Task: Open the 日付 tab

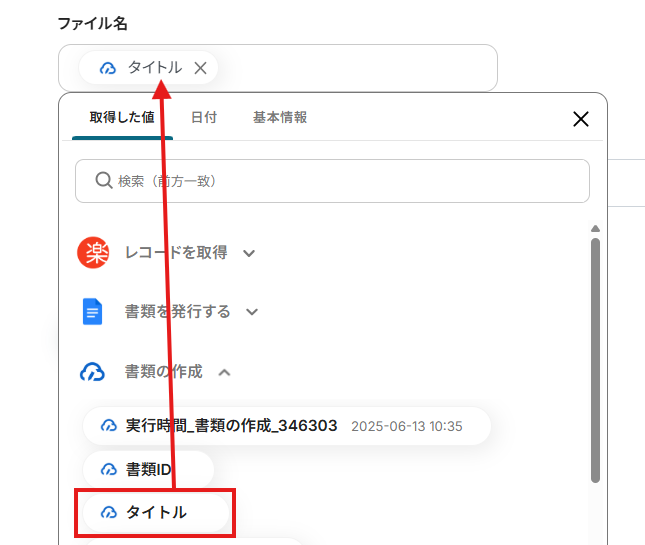Action: [204, 118]
